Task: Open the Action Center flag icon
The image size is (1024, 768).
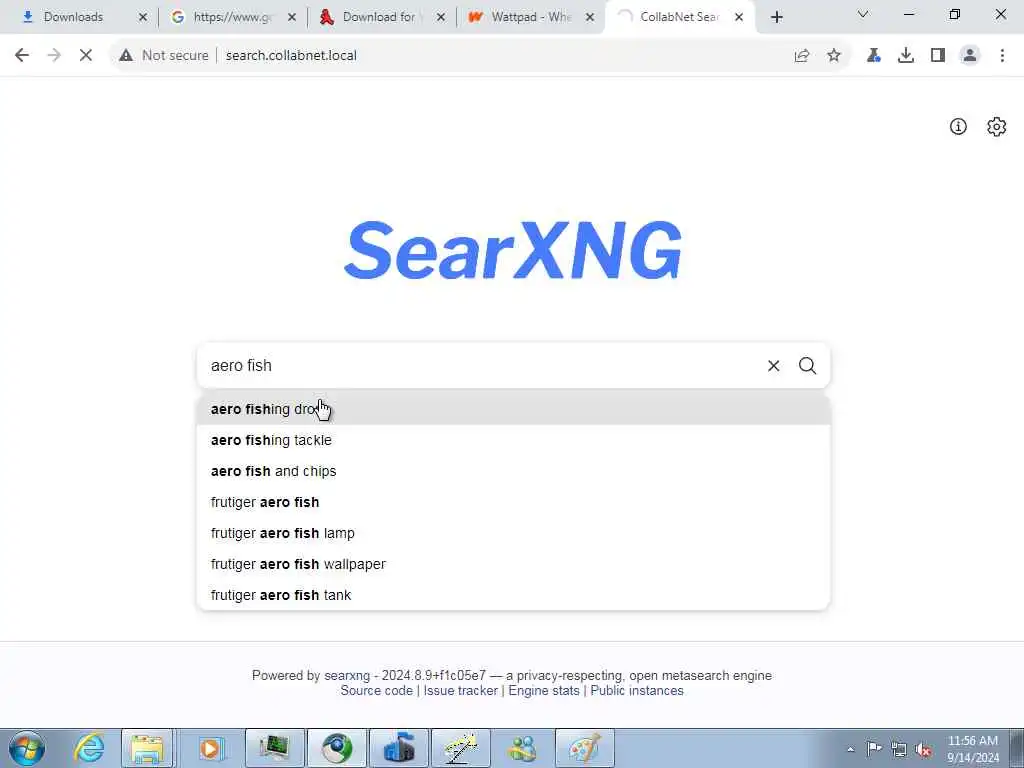Action: (x=874, y=749)
